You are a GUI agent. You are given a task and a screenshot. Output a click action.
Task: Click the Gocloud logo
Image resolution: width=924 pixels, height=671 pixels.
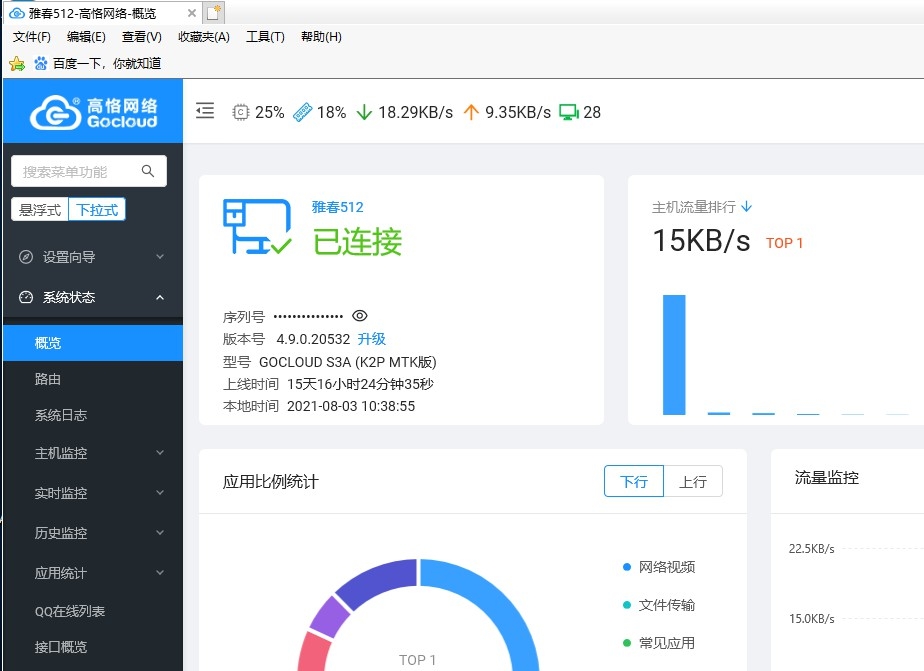(x=93, y=112)
